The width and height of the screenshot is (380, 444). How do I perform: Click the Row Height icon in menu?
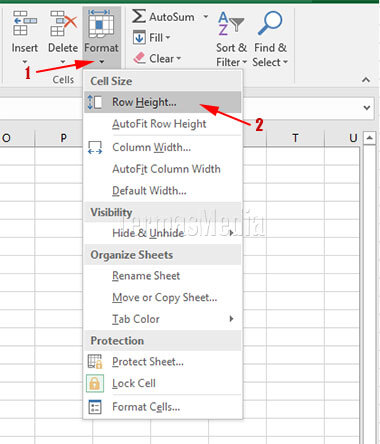click(x=95, y=102)
